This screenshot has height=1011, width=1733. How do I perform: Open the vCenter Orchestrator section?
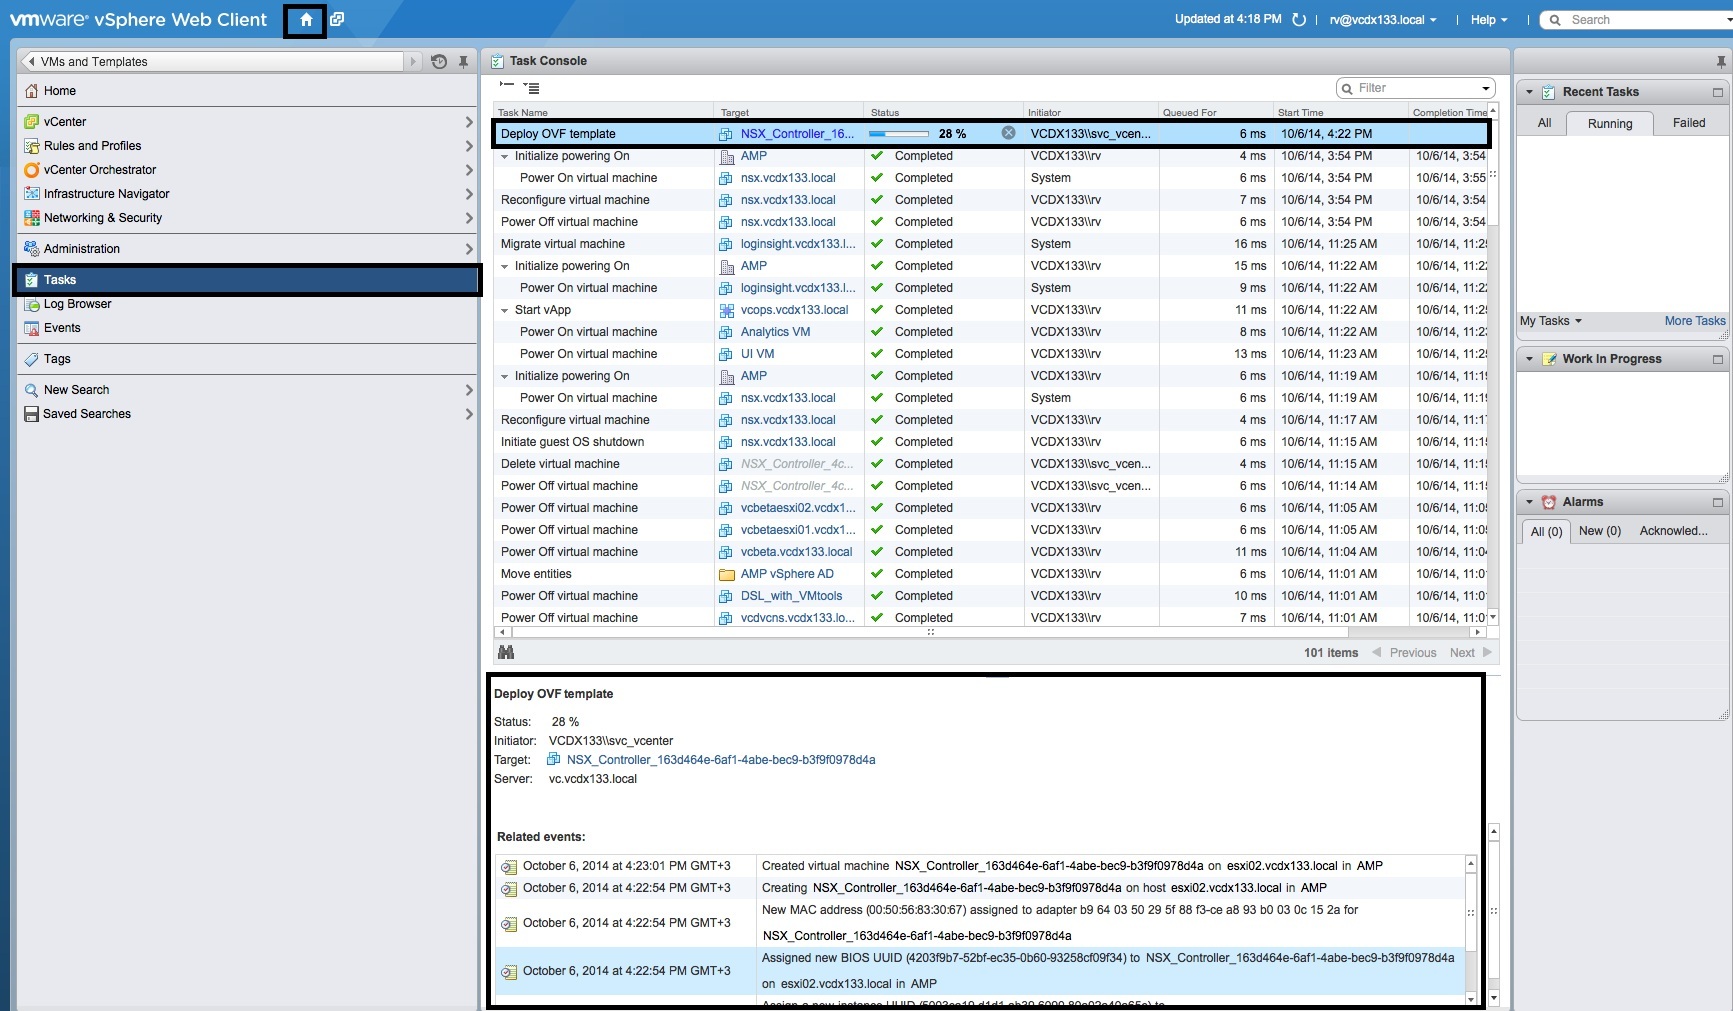[x=102, y=170]
